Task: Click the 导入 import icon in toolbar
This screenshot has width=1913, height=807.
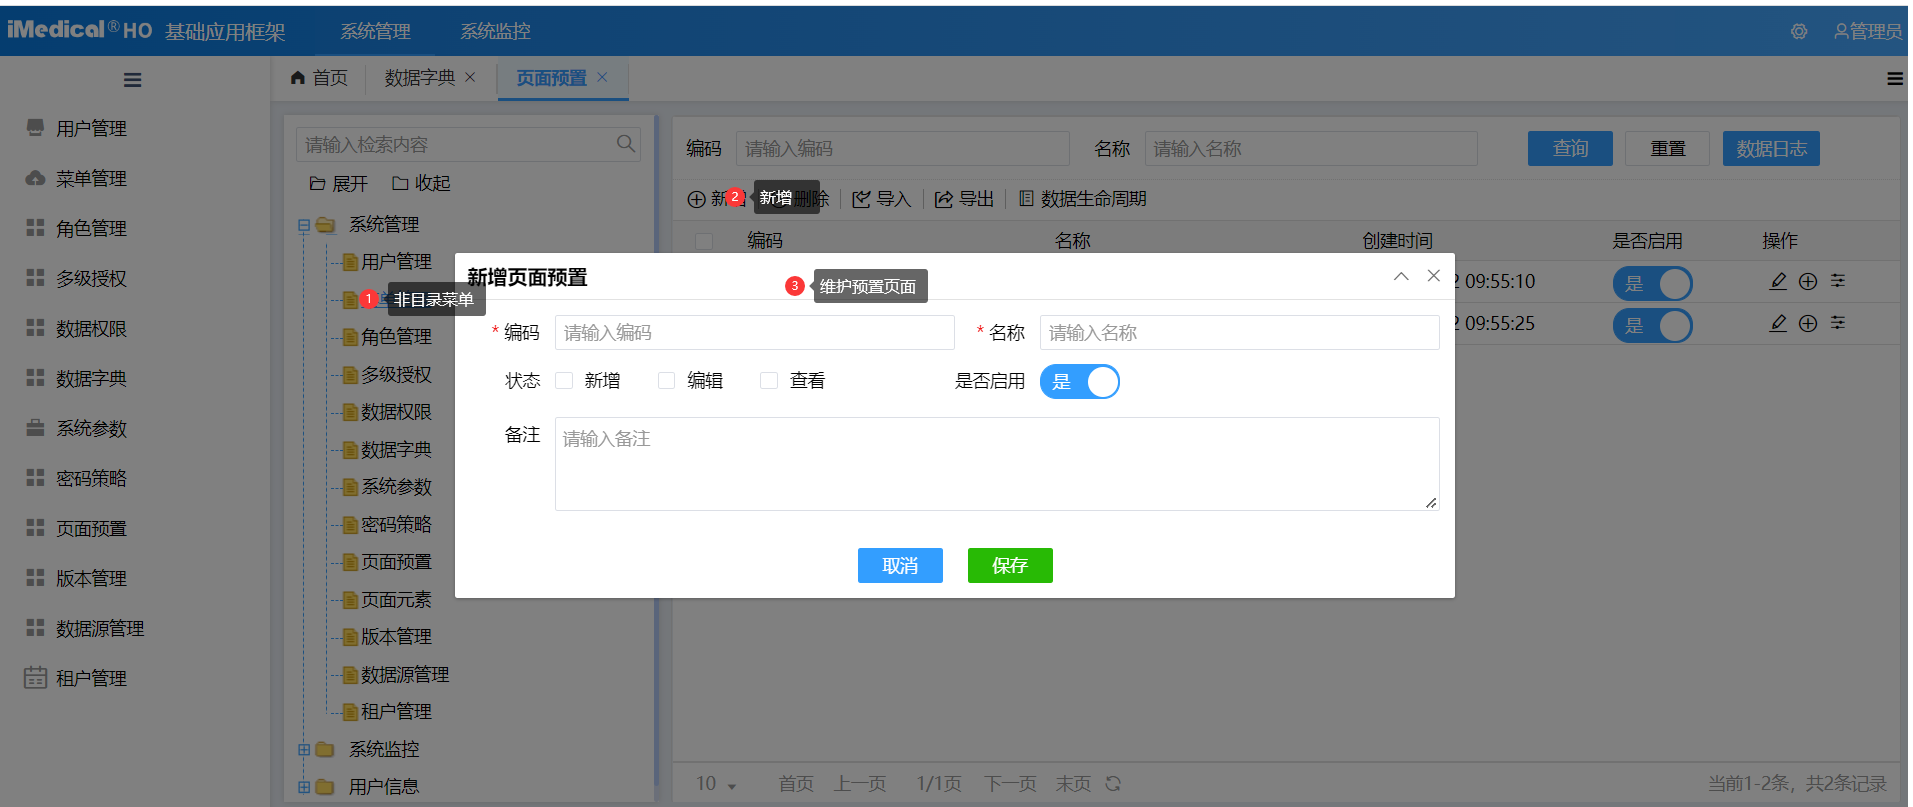Action: [861, 199]
